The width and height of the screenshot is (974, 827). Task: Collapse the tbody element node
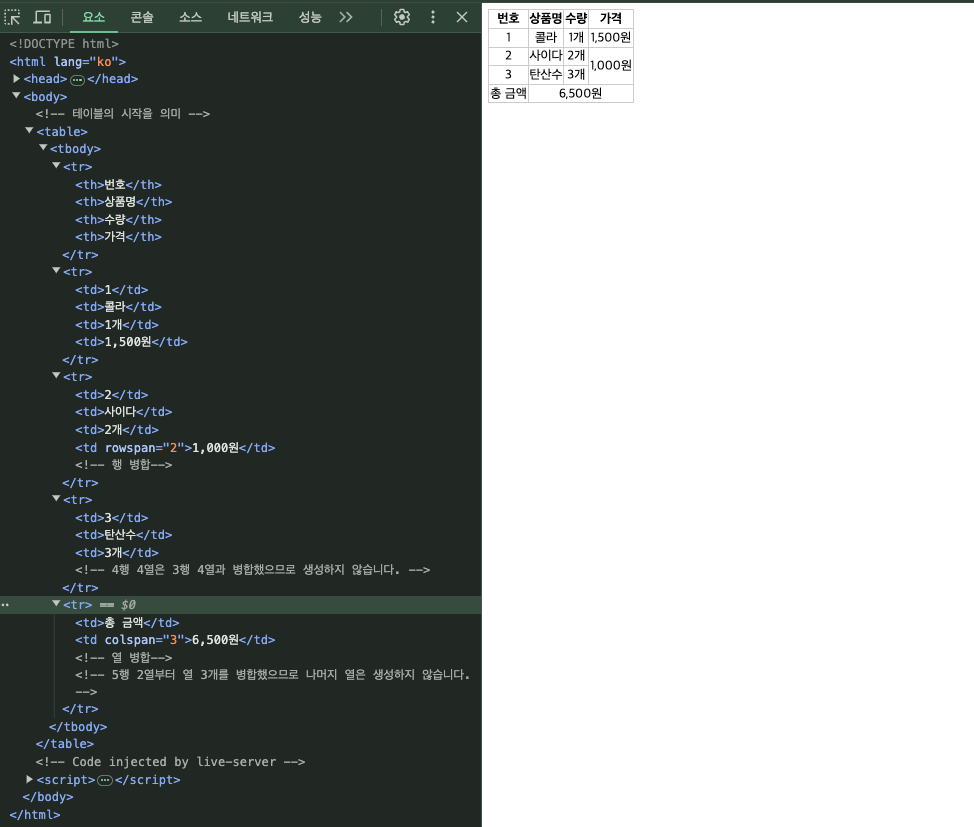[x=43, y=148]
